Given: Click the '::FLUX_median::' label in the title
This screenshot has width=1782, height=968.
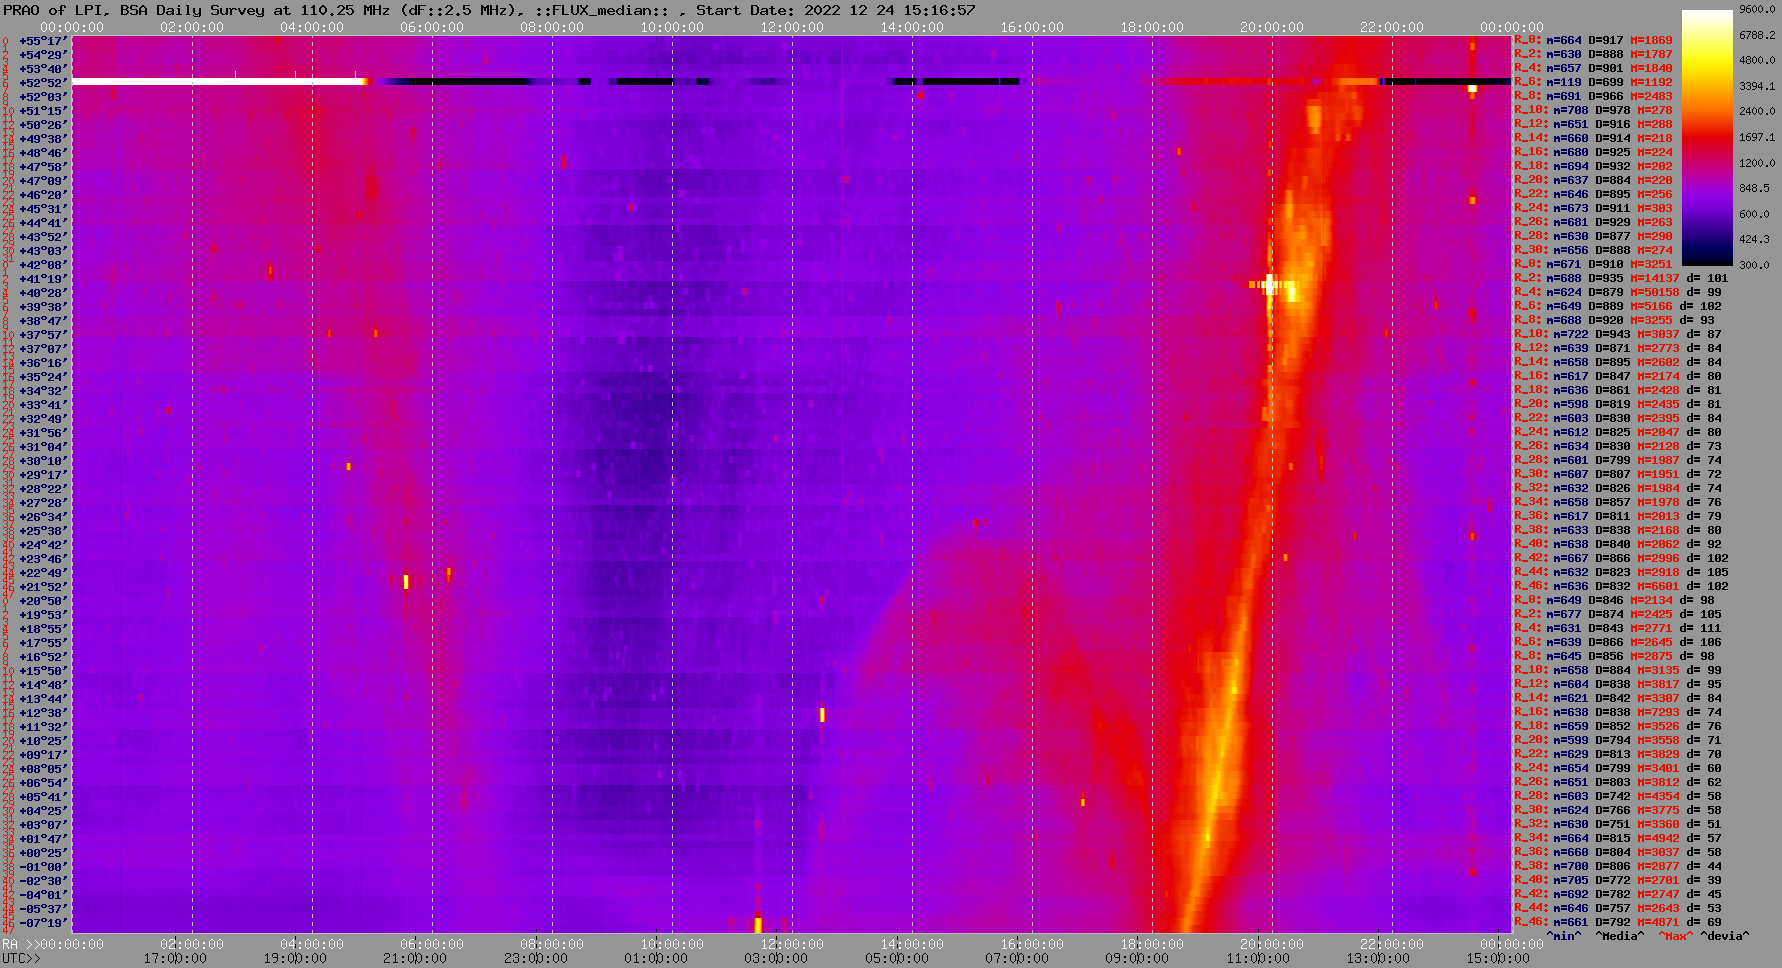Looking at the screenshot, I should coord(602,10).
